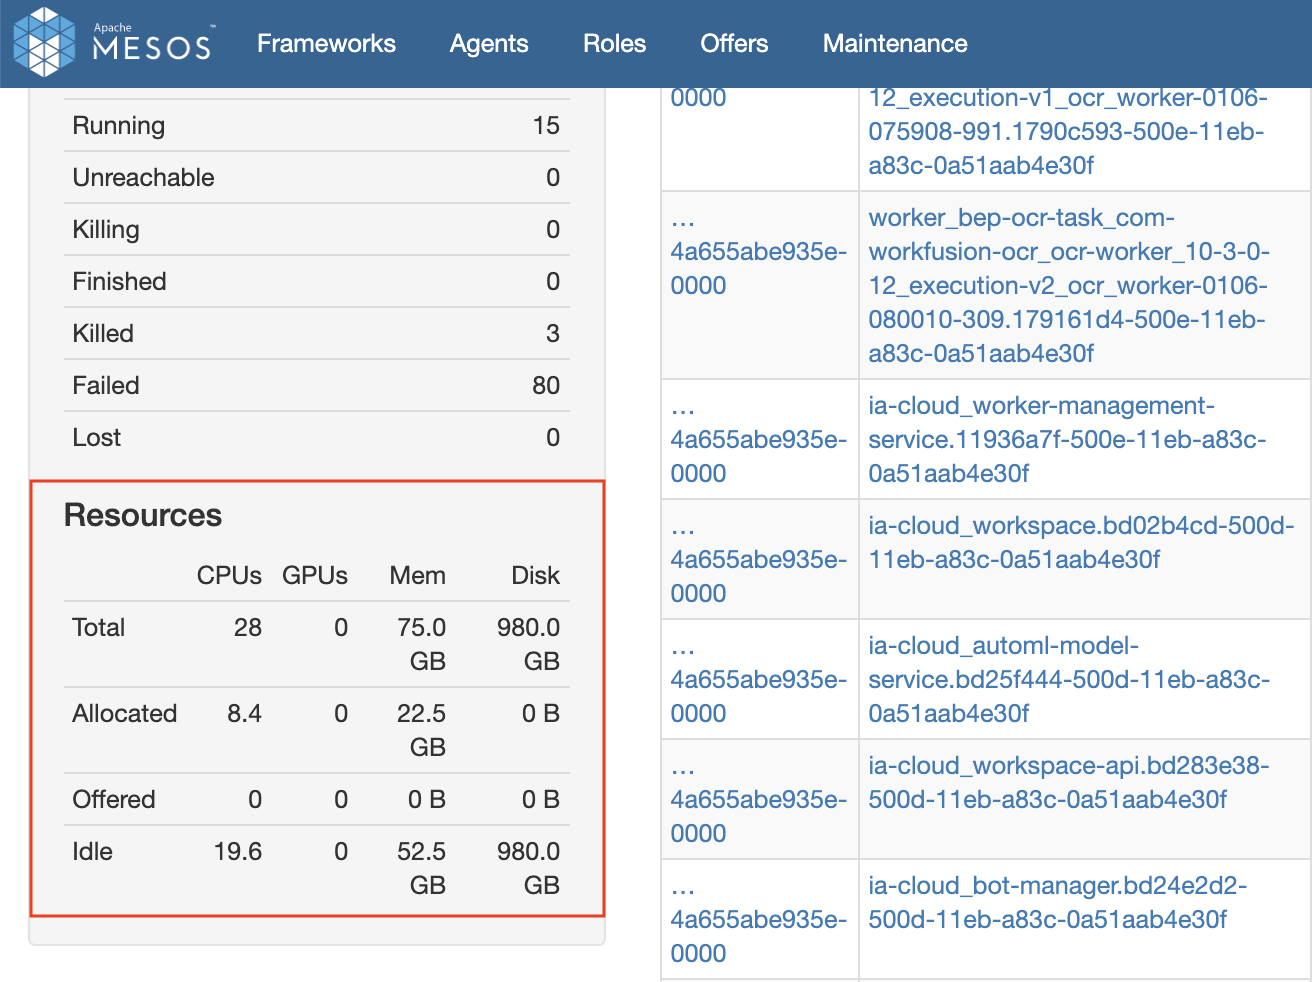1312x982 pixels.
Task: Open ocr_worker execution-v2 task link
Action: [x=1067, y=285]
